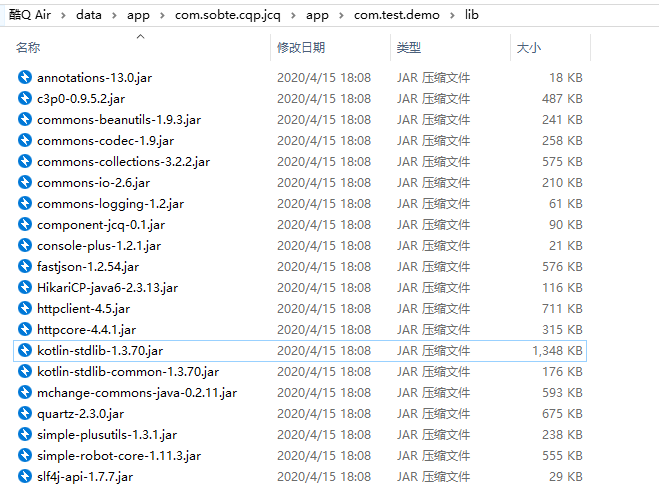Select file name httpcore-4.4.1.jar
This screenshot has height=502, width=659.
click(87, 330)
